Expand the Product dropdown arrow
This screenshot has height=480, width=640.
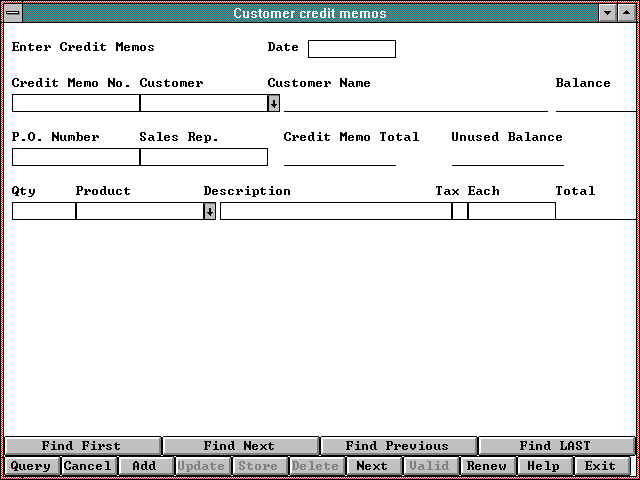209,211
